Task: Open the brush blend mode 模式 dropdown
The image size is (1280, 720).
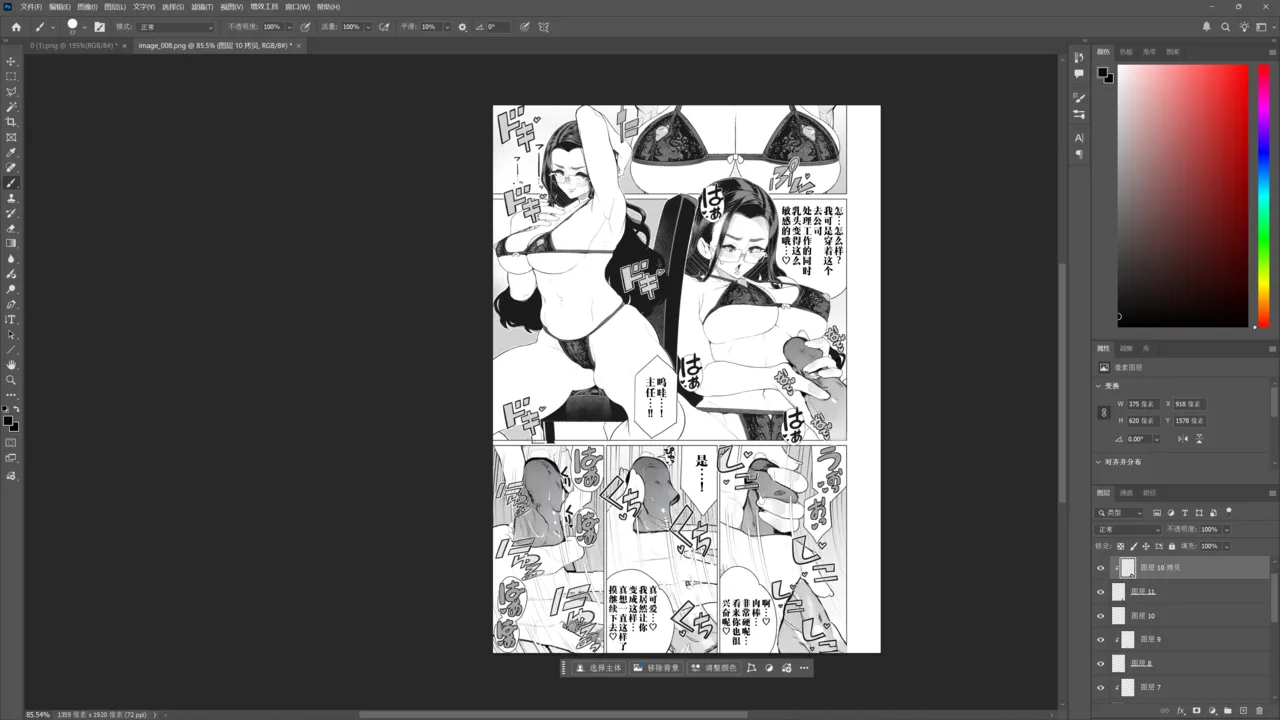Action: [x=176, y=27]
